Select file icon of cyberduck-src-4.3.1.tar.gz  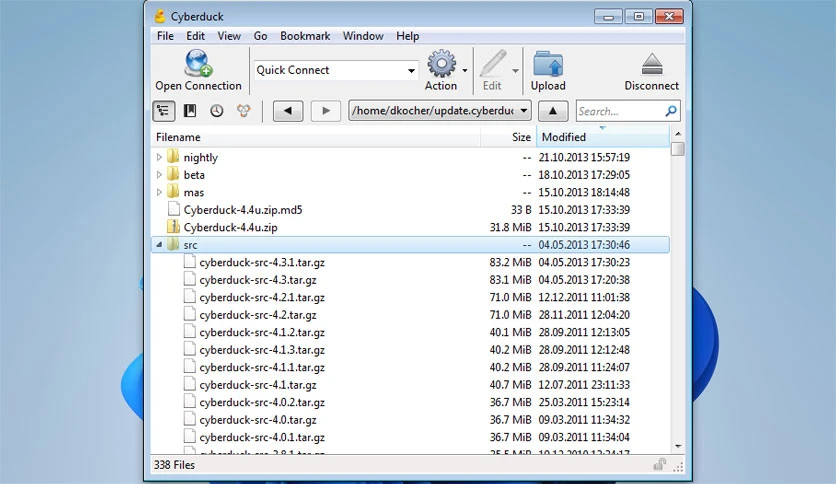(189, 262)
